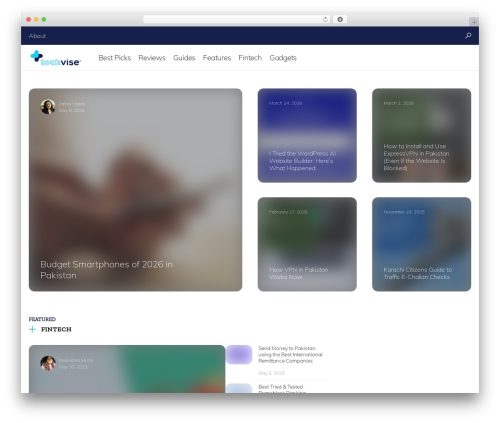Open the Features menu item
This screenshot has height=423, width=500.
pyautogui.click(x=217, y=58)
